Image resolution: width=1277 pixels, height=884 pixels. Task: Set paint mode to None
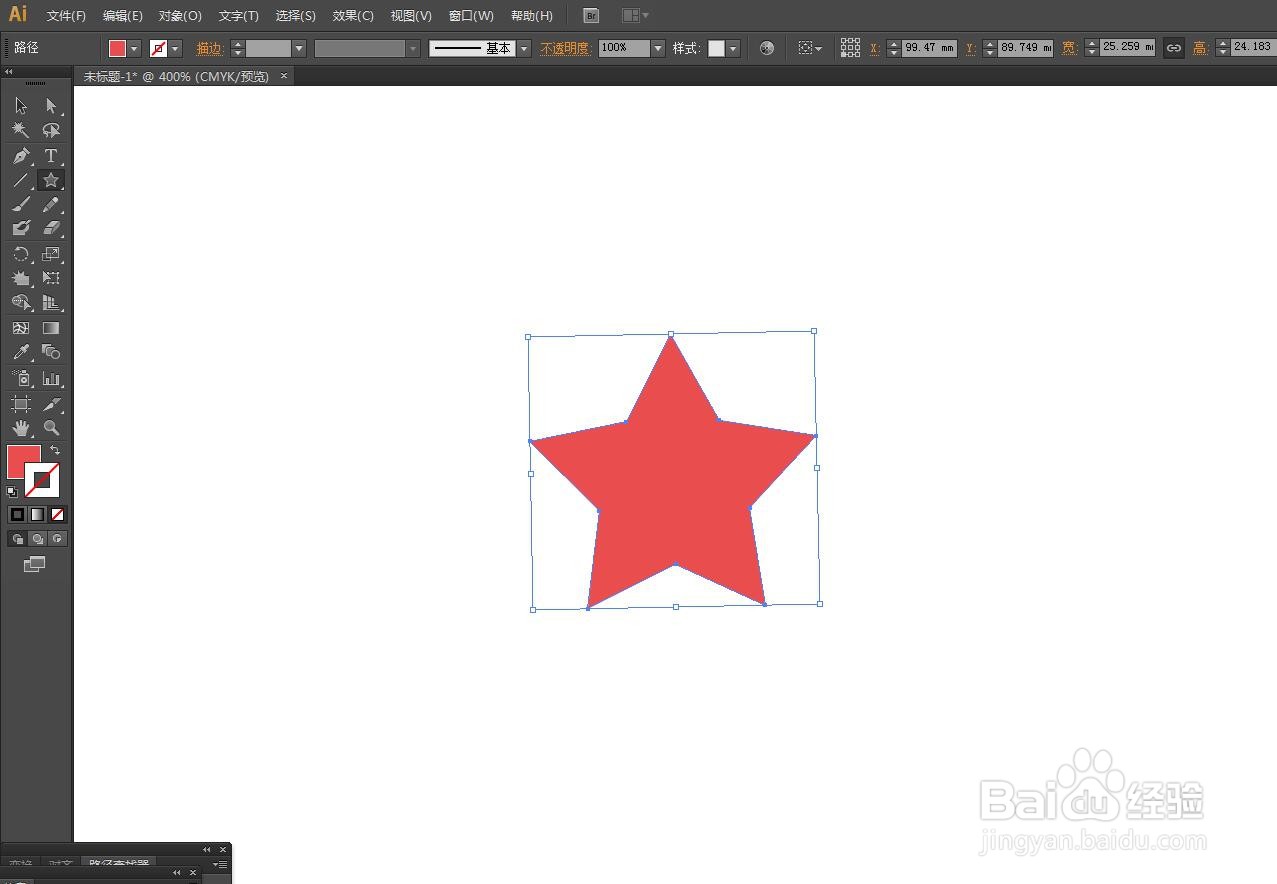(57, 514)
